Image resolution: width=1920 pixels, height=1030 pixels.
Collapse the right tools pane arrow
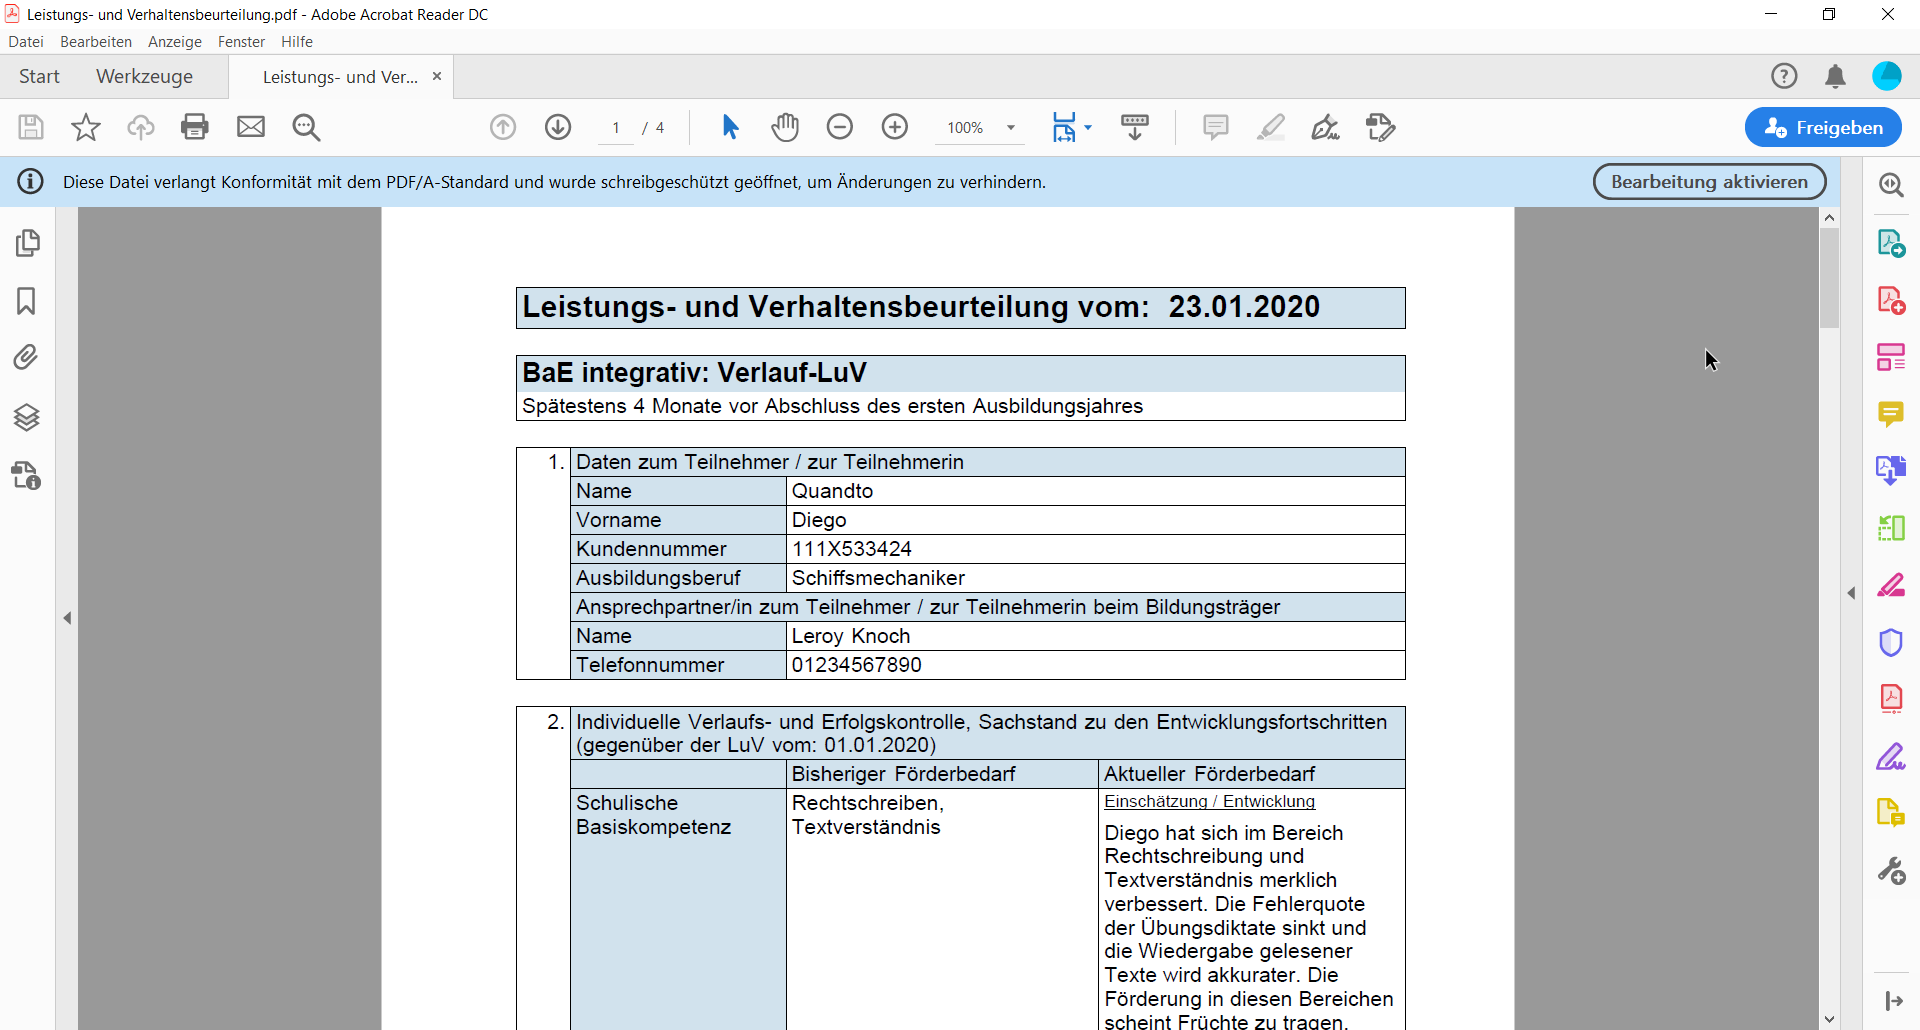[1851, 593]
